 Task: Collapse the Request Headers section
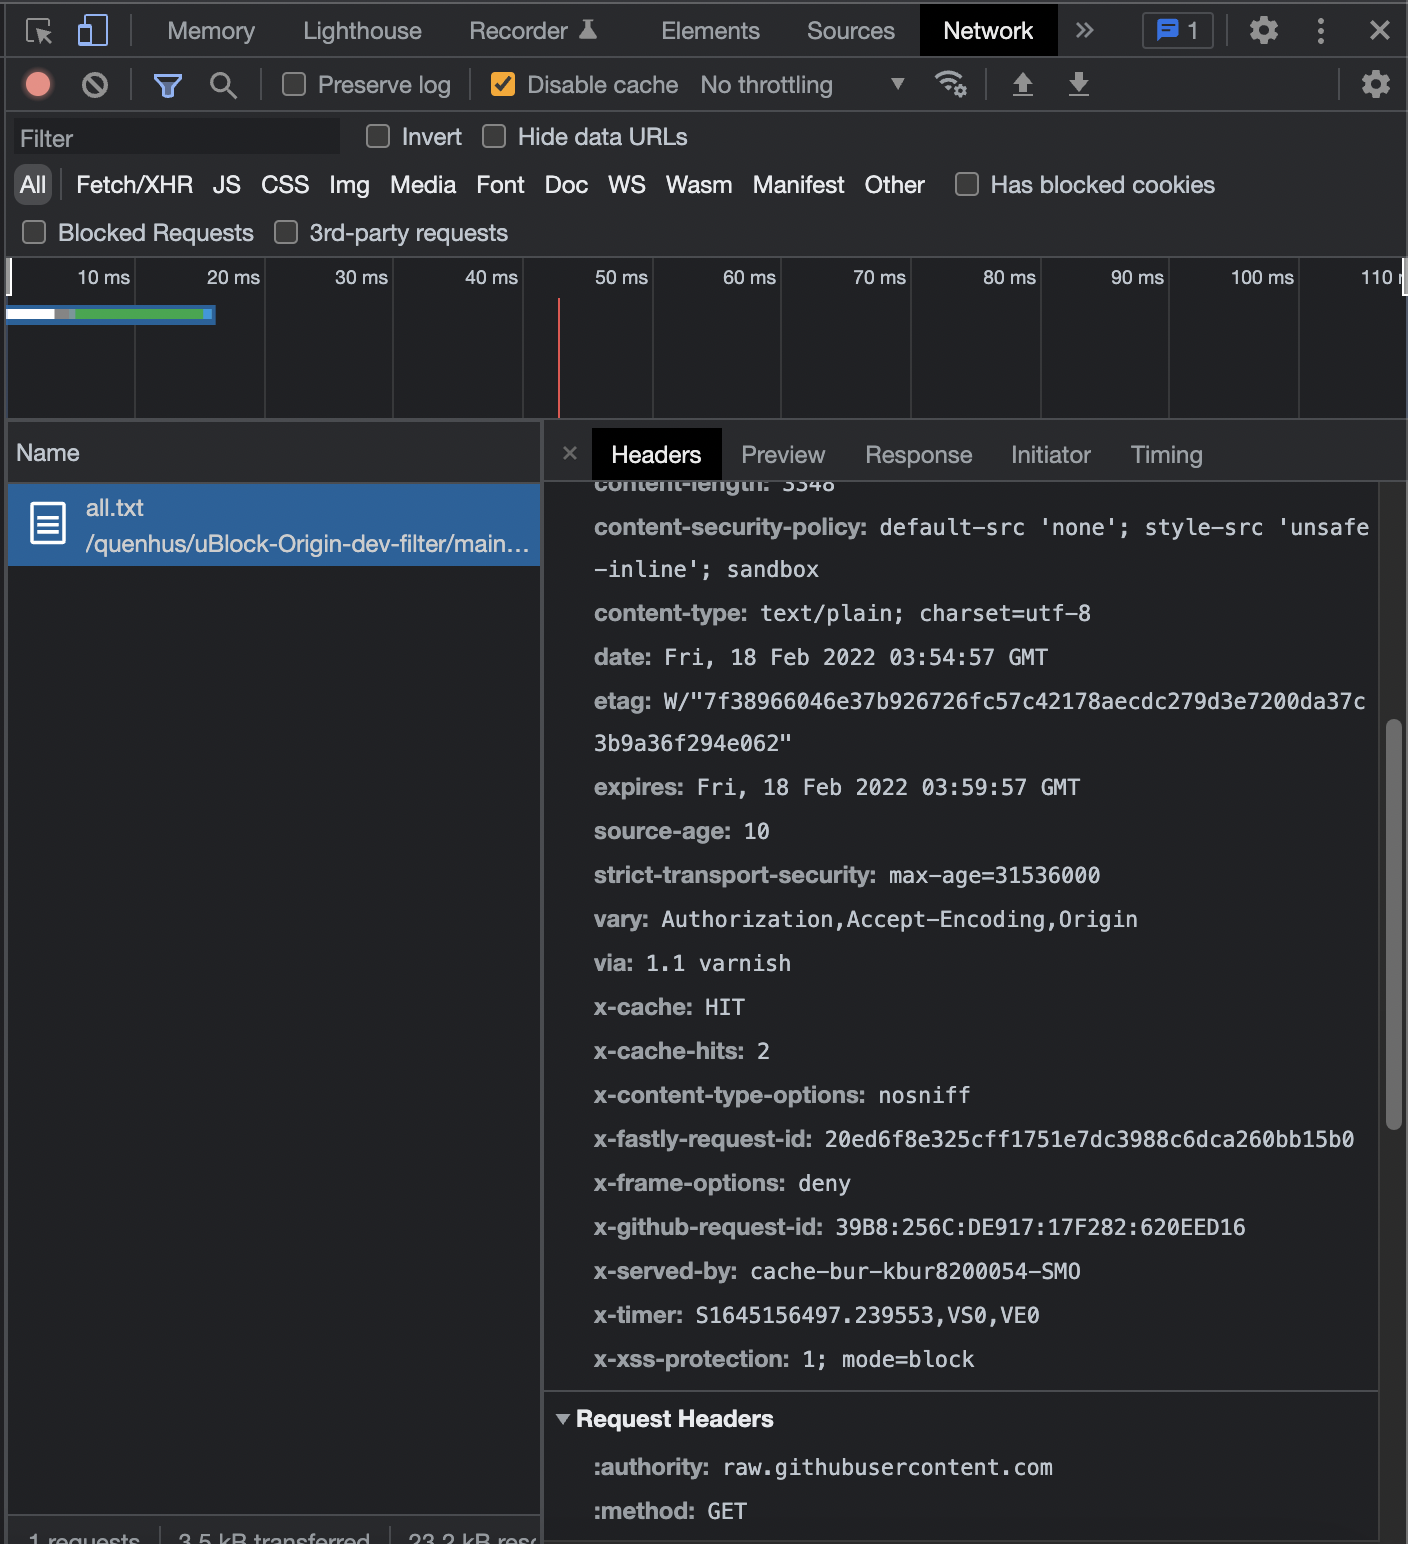tap(563, 1419)
